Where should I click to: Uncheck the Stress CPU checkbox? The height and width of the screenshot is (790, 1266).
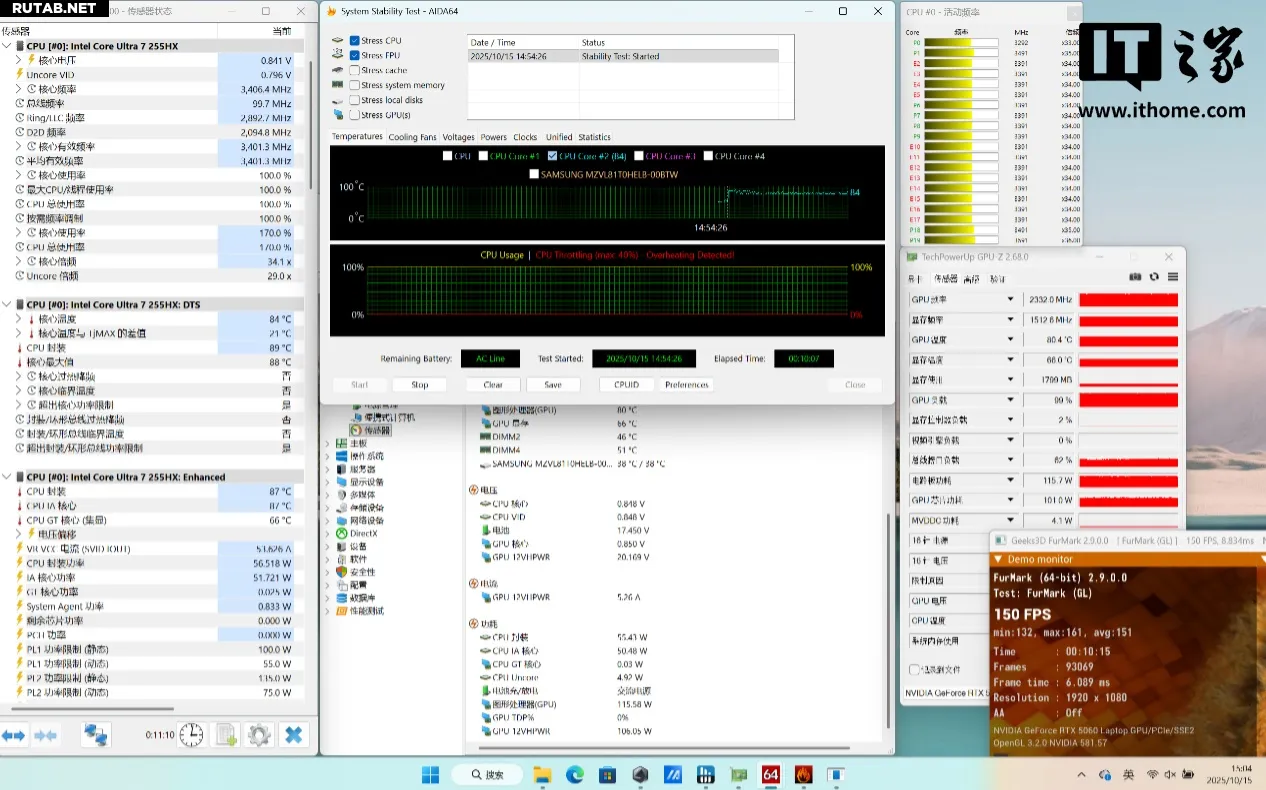[x=354, y=41]
